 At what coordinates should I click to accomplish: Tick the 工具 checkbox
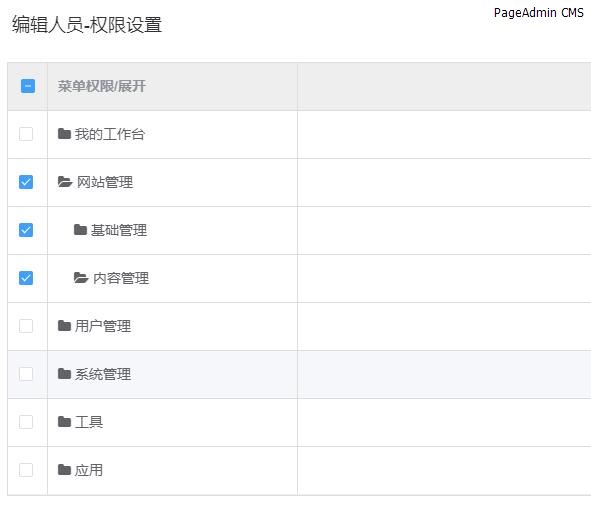point(26,422)
